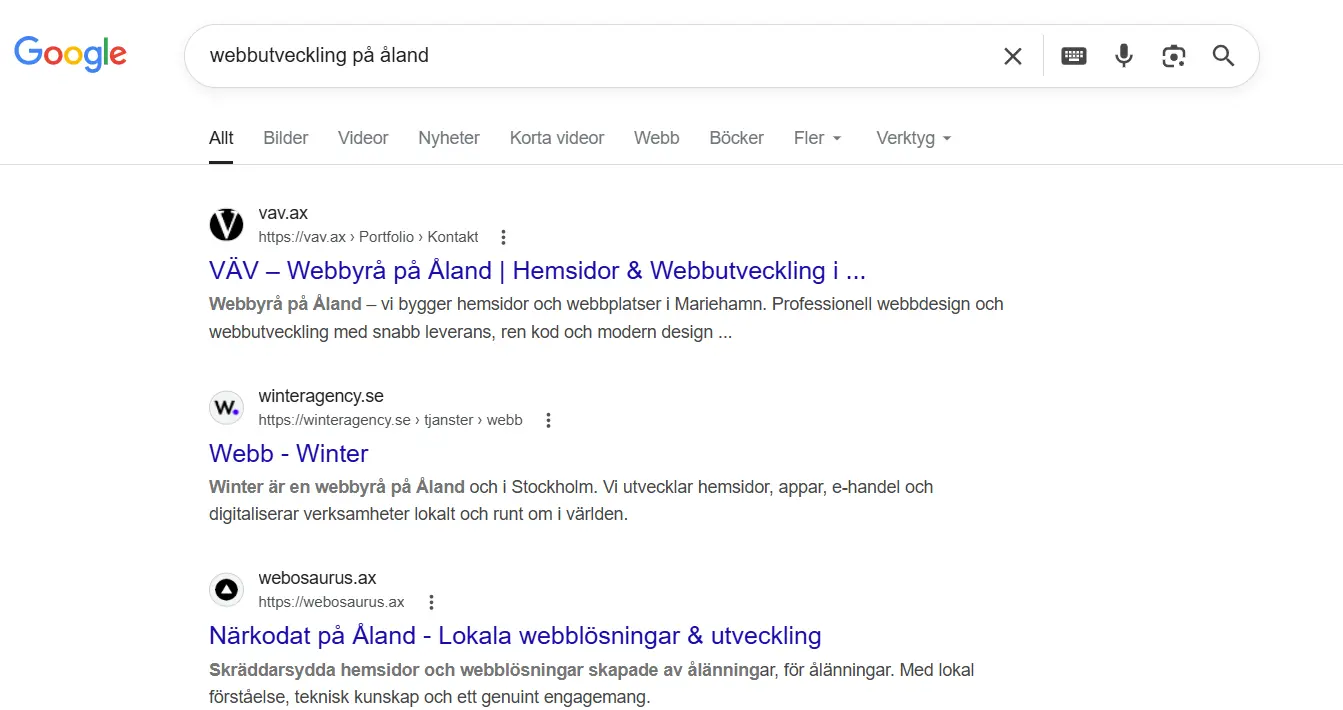Clear the search query with the X icon
The width and height of the screenshot is (1343, 710).
click(1012, 56)
